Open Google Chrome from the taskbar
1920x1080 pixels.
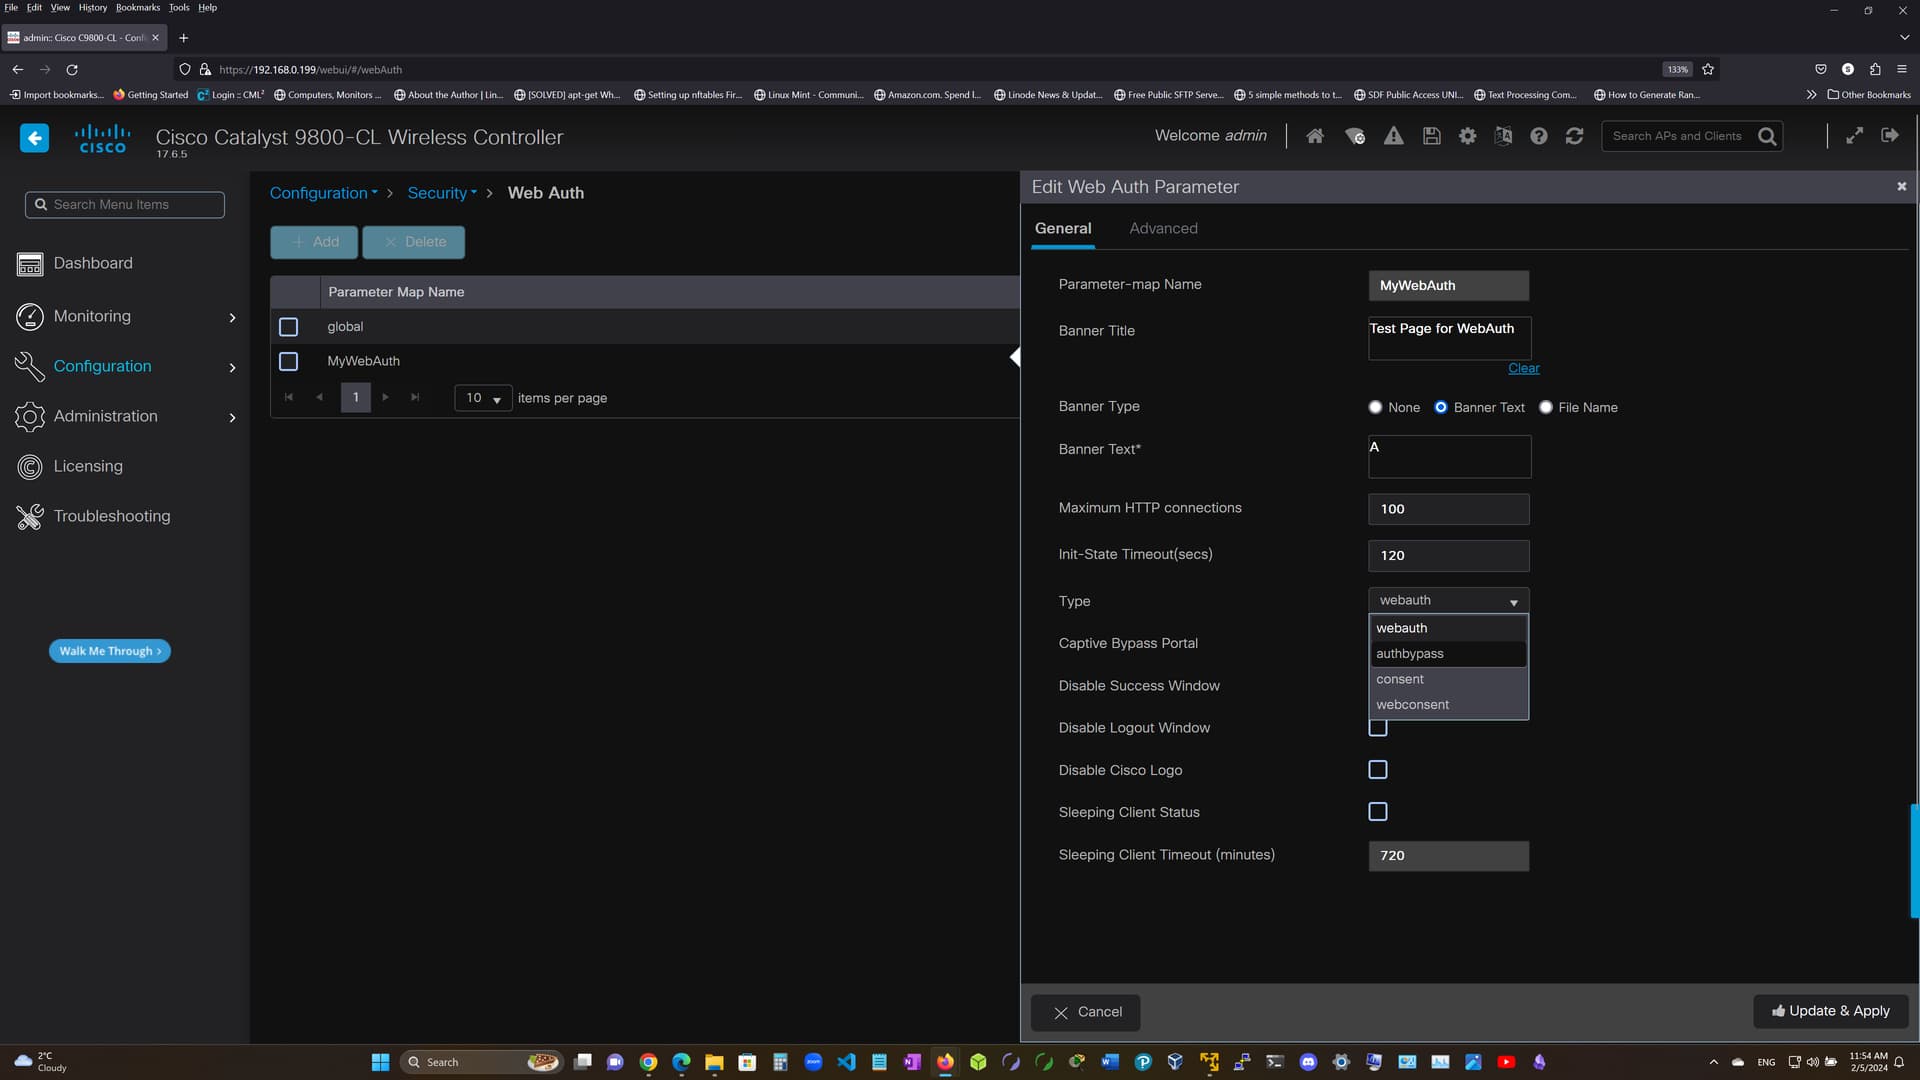pyautogui.click(x=648, y=1062)
